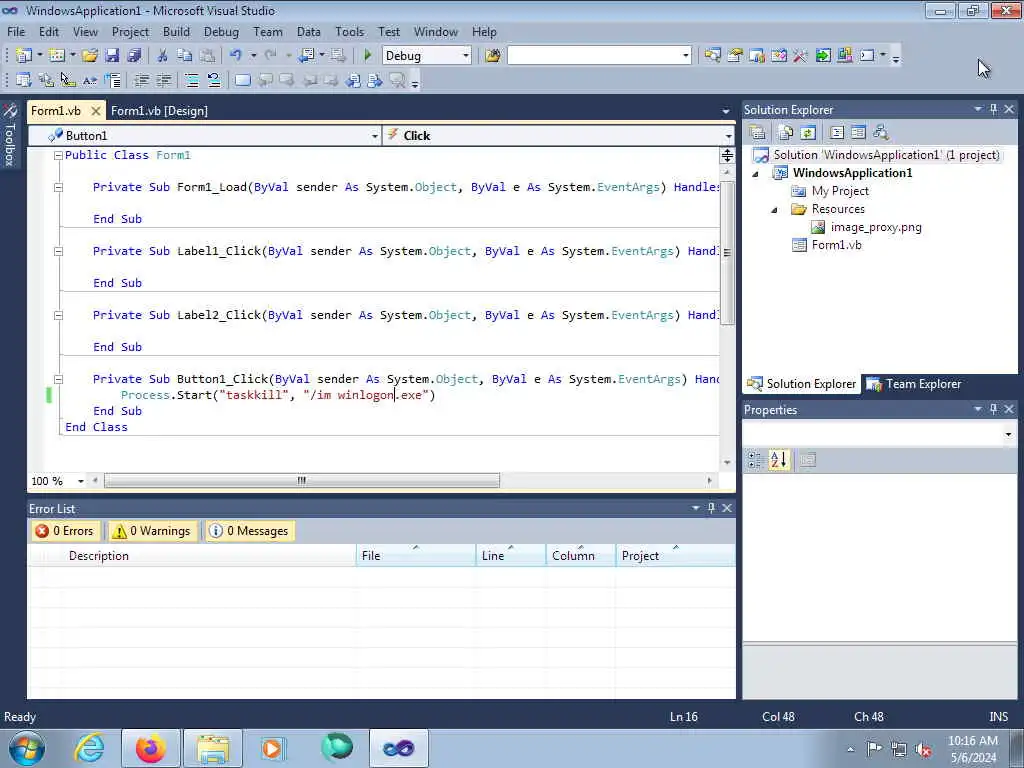Image resolution: width=1024 pixels, height=768 pixels.
Task: Click the vertical scrollbar of the code editor
Action: [727, 252]
